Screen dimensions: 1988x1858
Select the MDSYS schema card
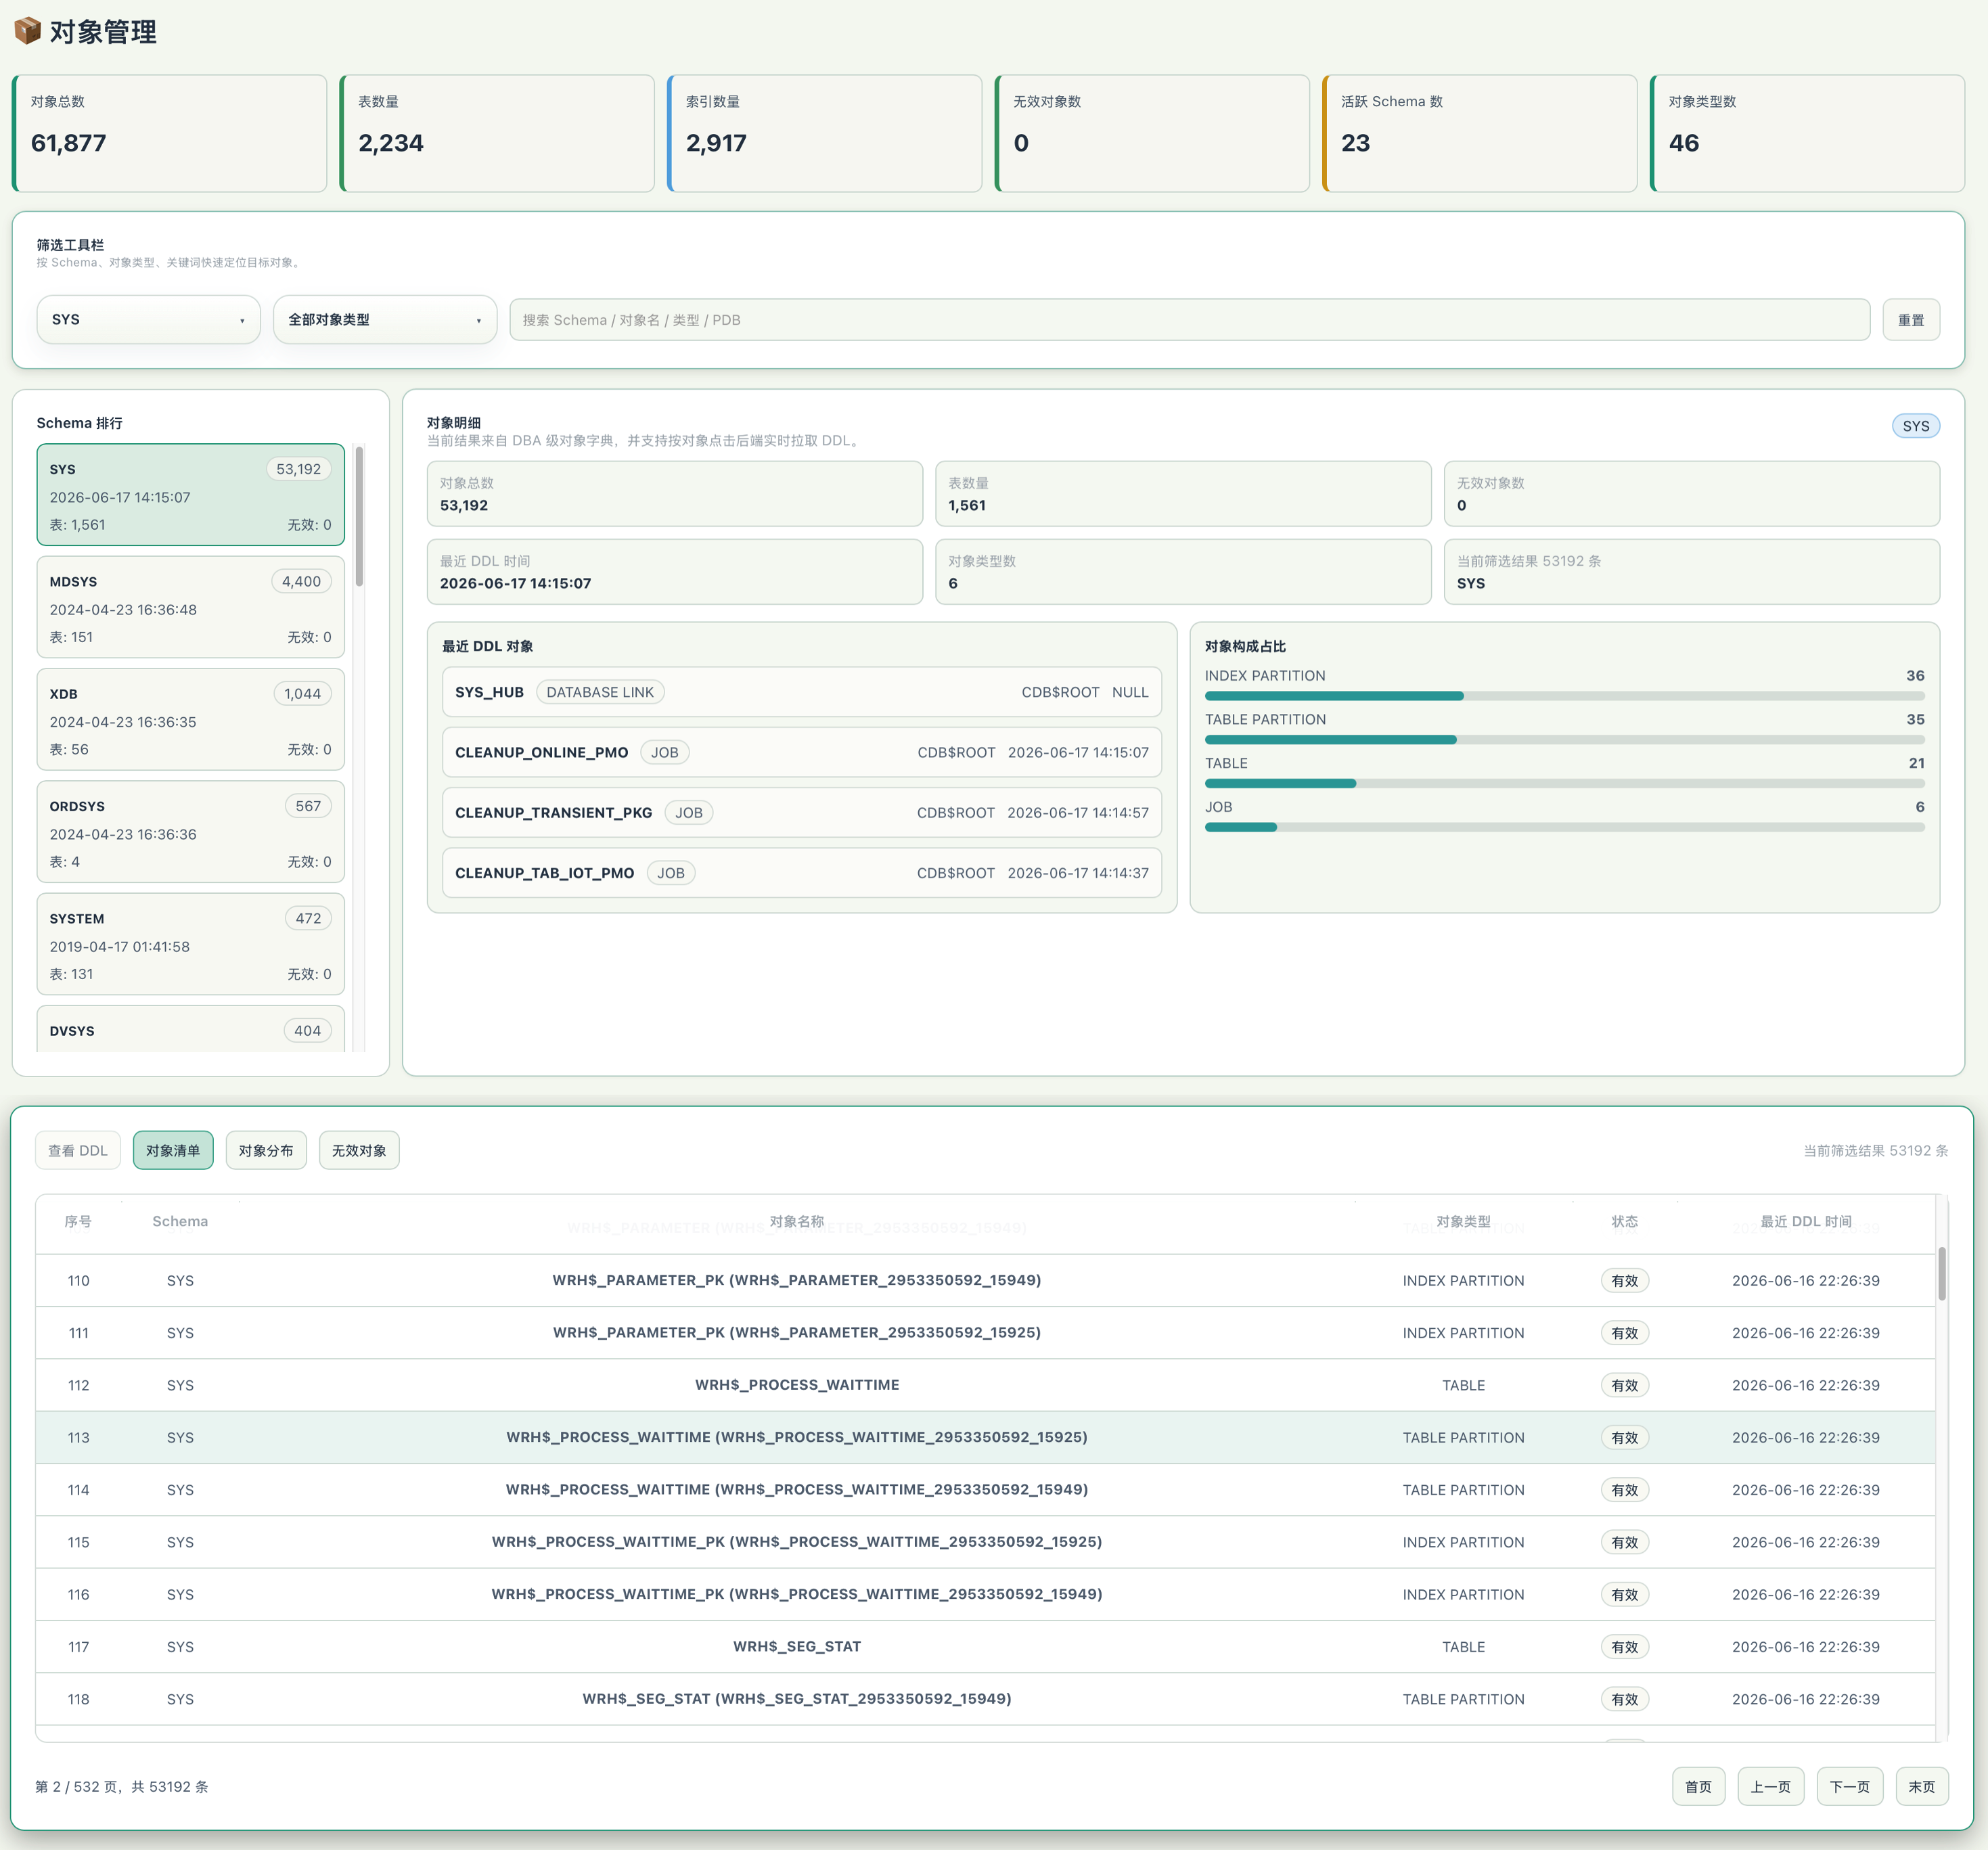[190, 608]
